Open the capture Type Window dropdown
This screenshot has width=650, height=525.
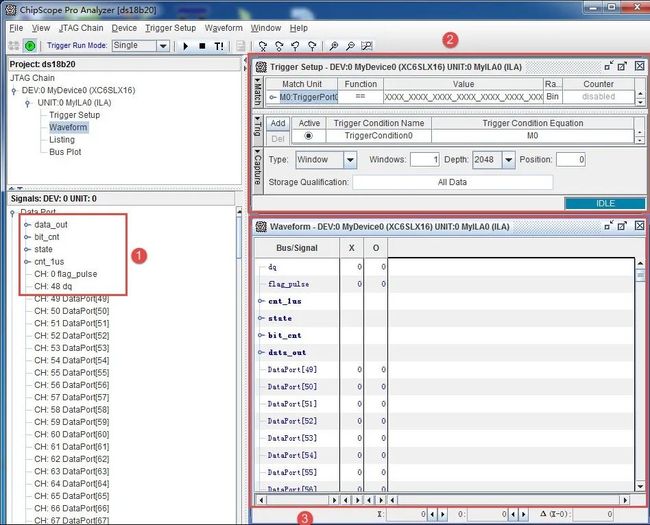350,160
